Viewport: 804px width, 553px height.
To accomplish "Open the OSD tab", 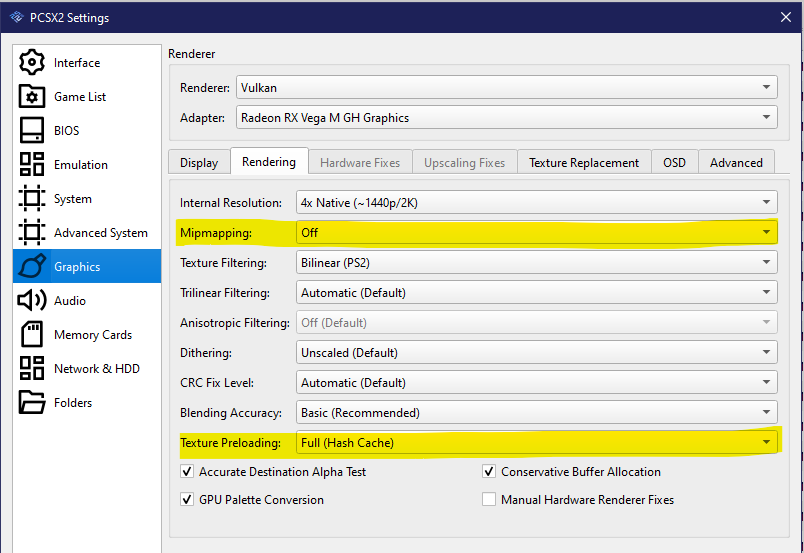I will point(674,163).
